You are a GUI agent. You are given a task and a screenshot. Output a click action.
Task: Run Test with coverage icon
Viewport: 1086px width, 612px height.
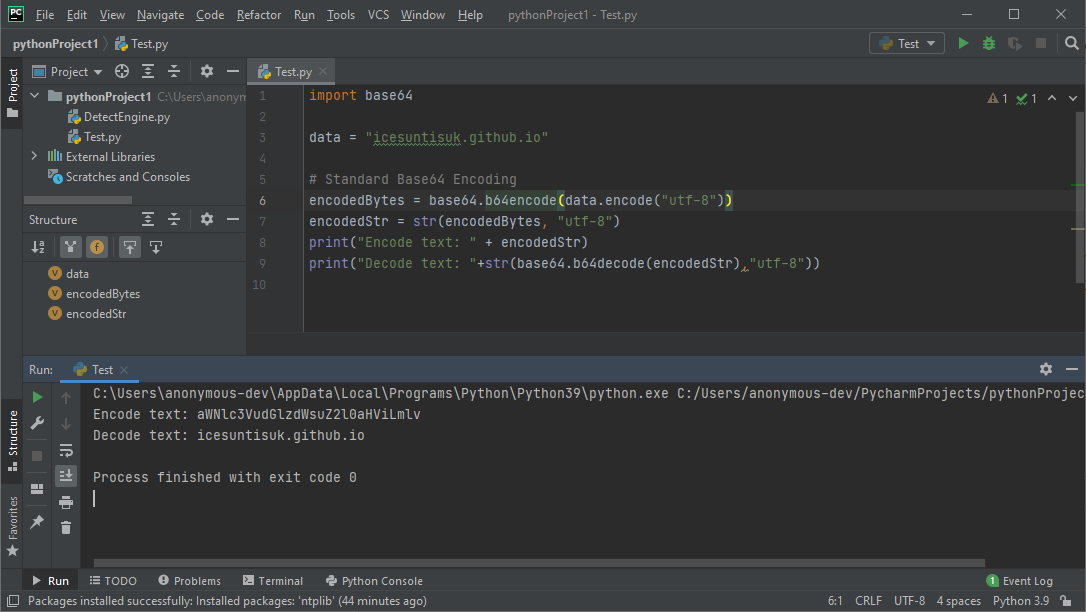click(x=1015, y=43)
